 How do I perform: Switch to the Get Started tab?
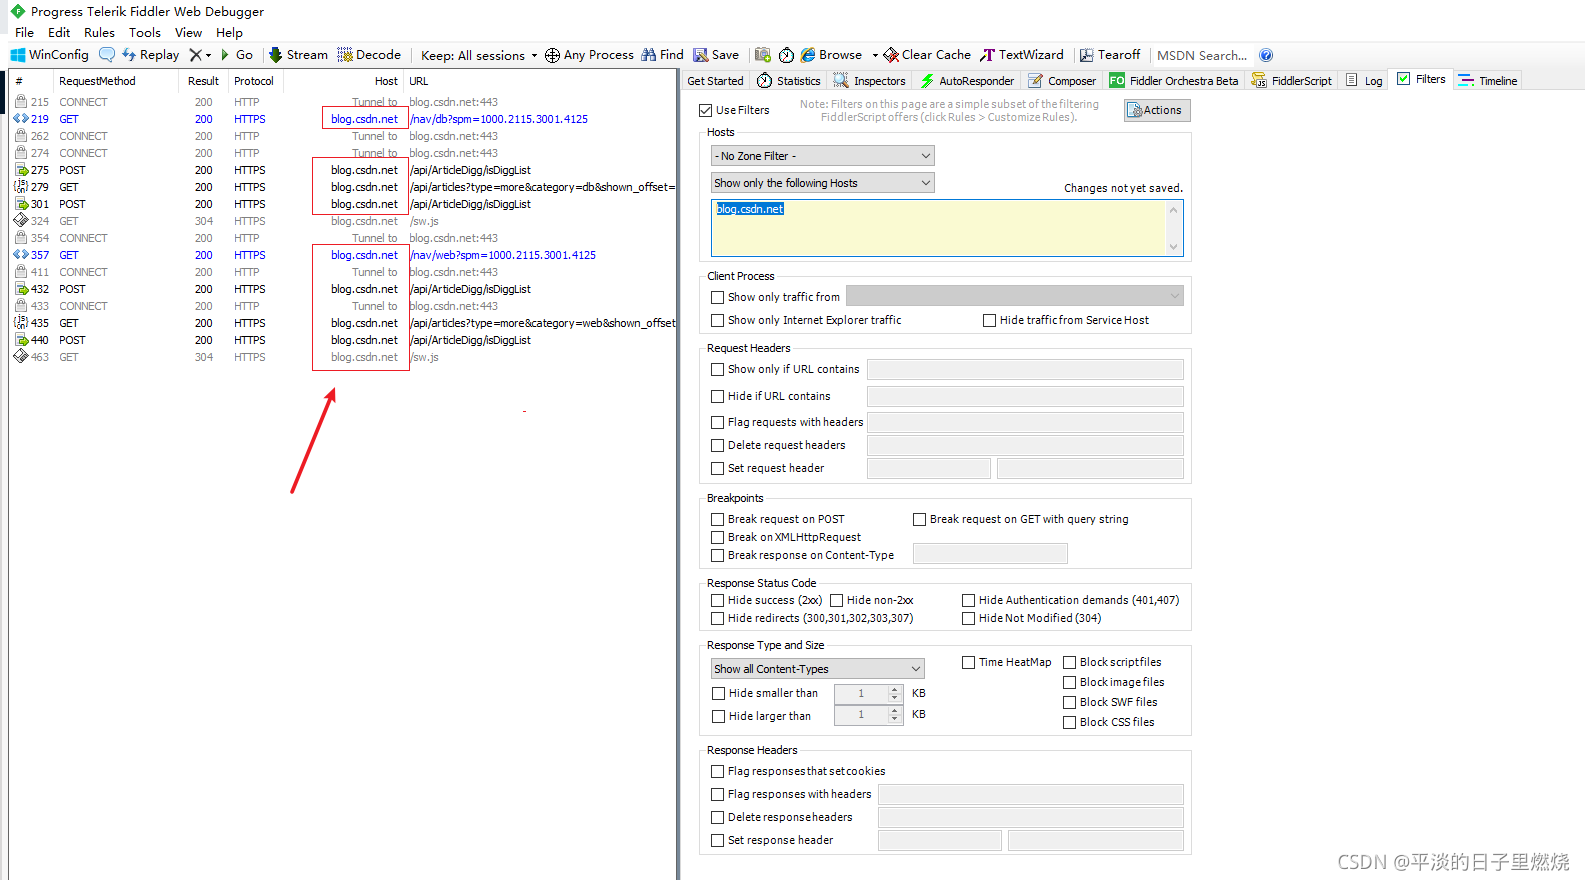pos(715,81)
